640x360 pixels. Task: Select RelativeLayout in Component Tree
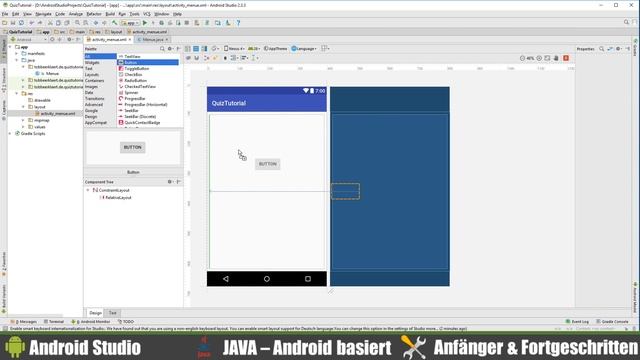coord(115,198)
